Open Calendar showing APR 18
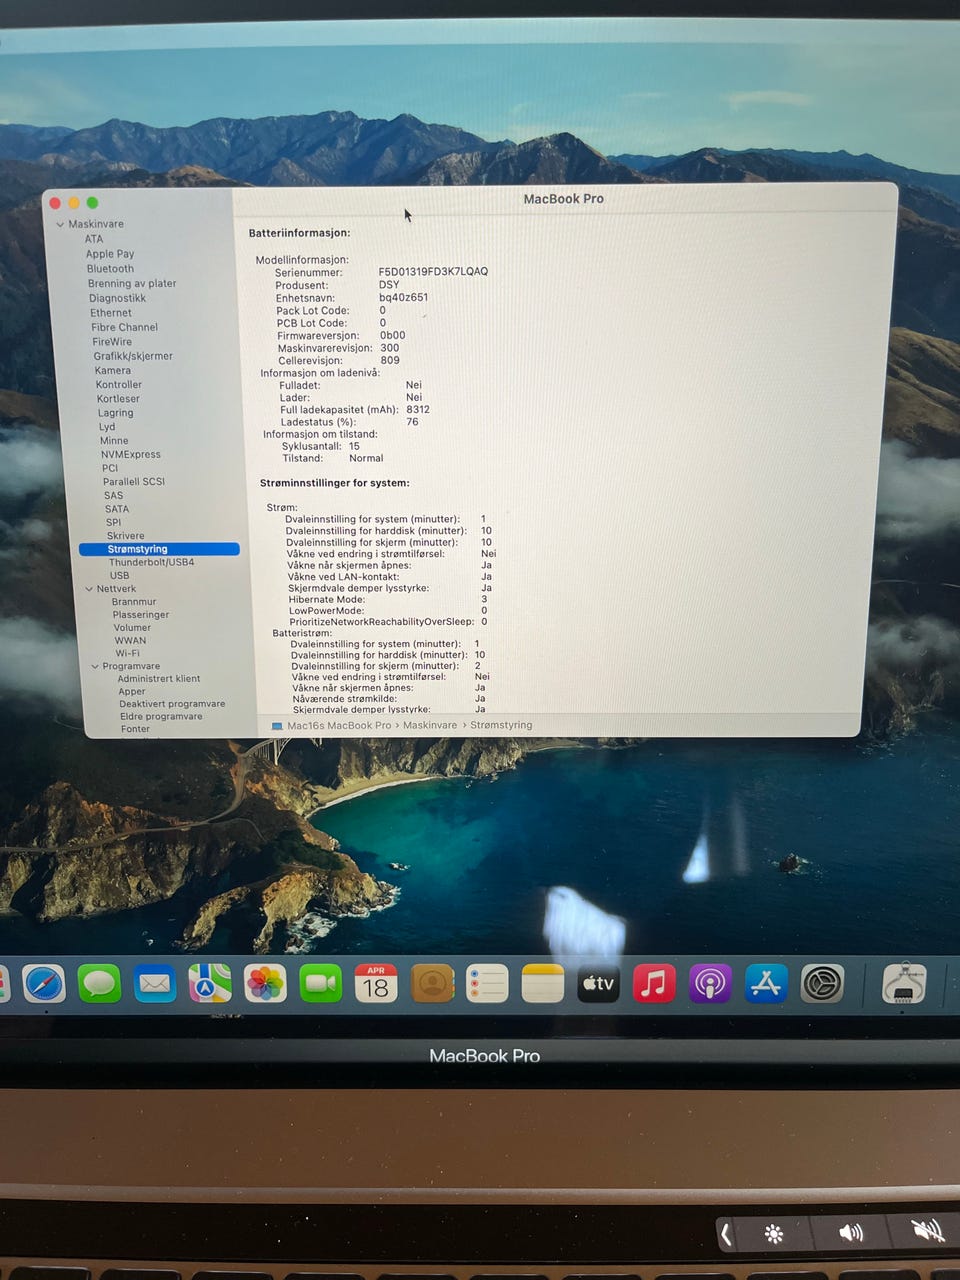 pyautogui.click(x=376, y=984)
